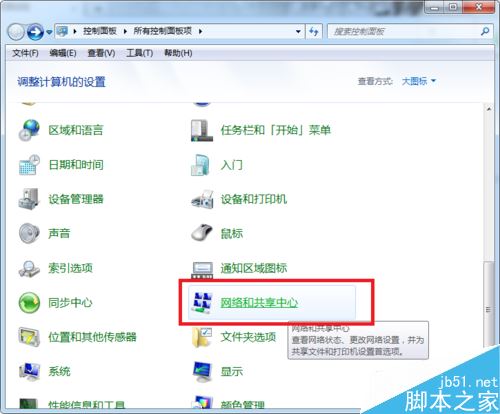500x414 pixels.
Task: Open the 文件(F) menu
Action: tap(25, 53)
